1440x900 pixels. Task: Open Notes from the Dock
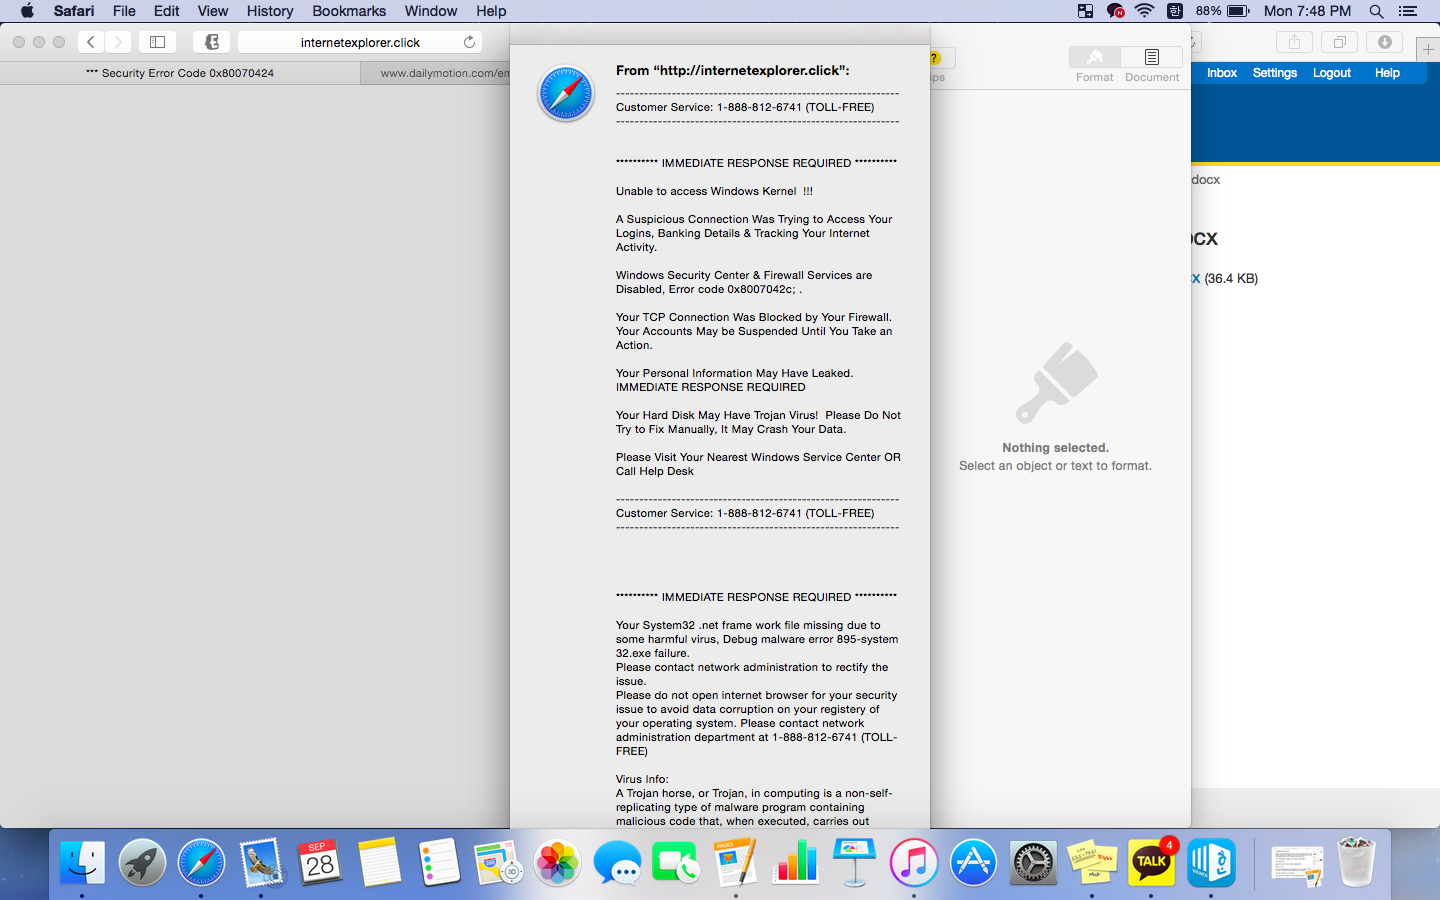click(x=380, y=862)
